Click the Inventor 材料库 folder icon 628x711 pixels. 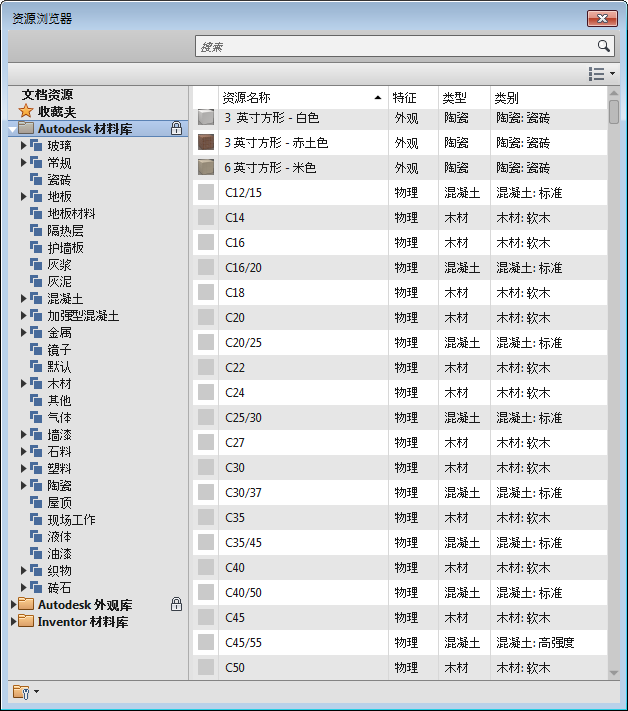coord(26,621)
